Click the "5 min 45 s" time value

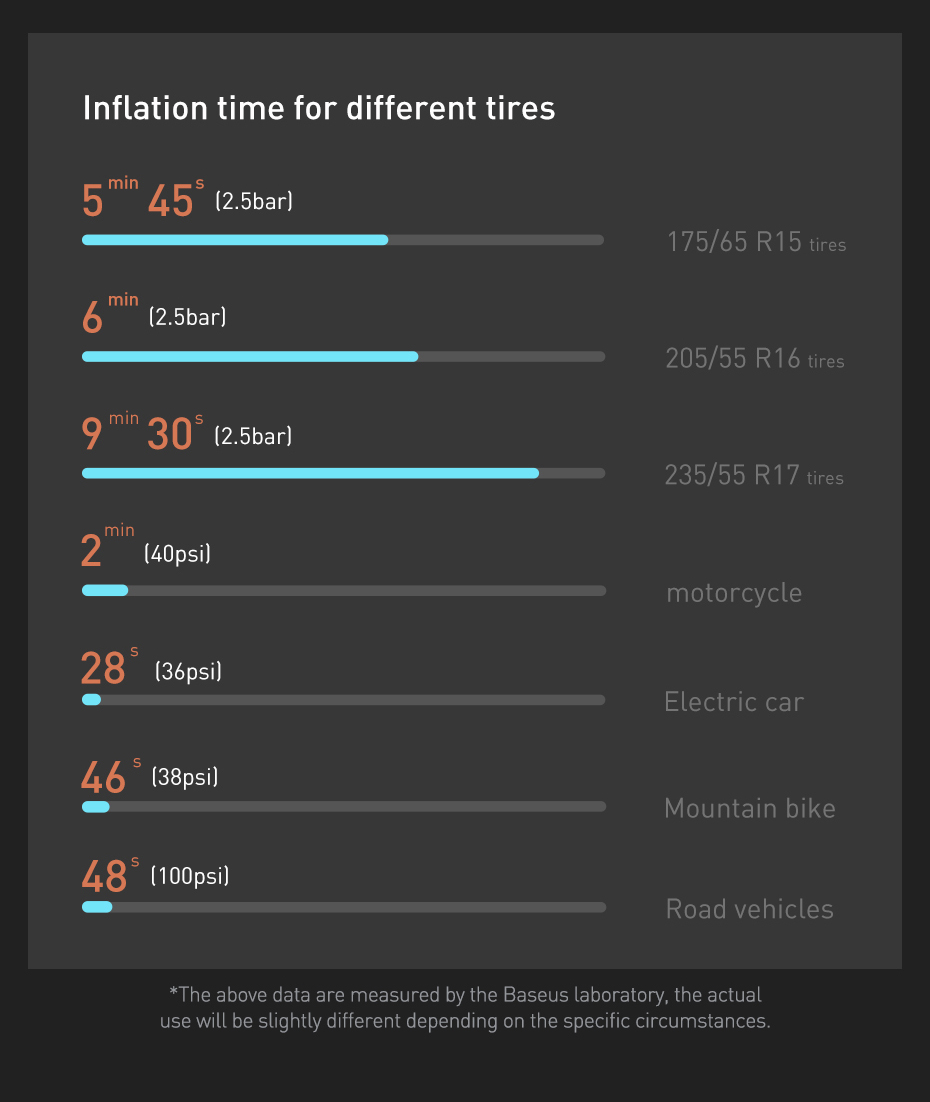(x=142, y=200)
